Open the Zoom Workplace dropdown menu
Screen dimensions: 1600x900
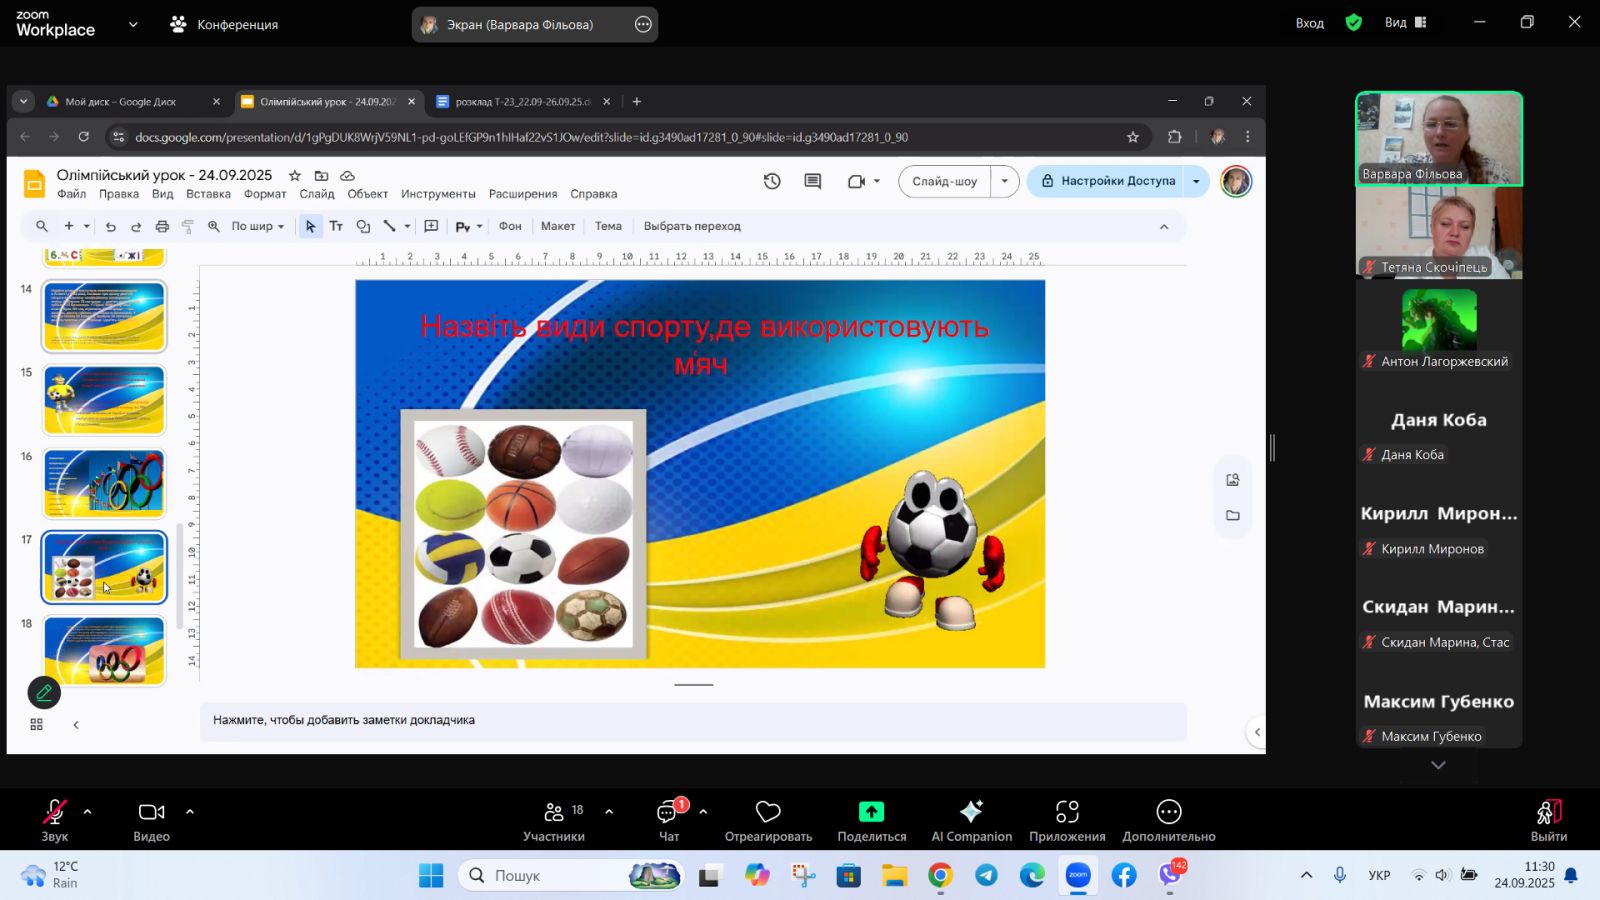pos(133,24)
